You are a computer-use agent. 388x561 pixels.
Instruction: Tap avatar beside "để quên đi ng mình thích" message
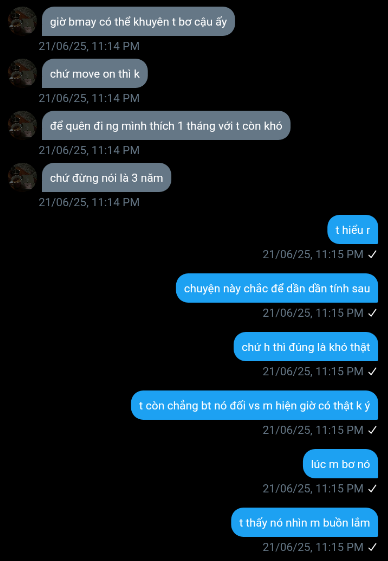(x=22, y=125)
